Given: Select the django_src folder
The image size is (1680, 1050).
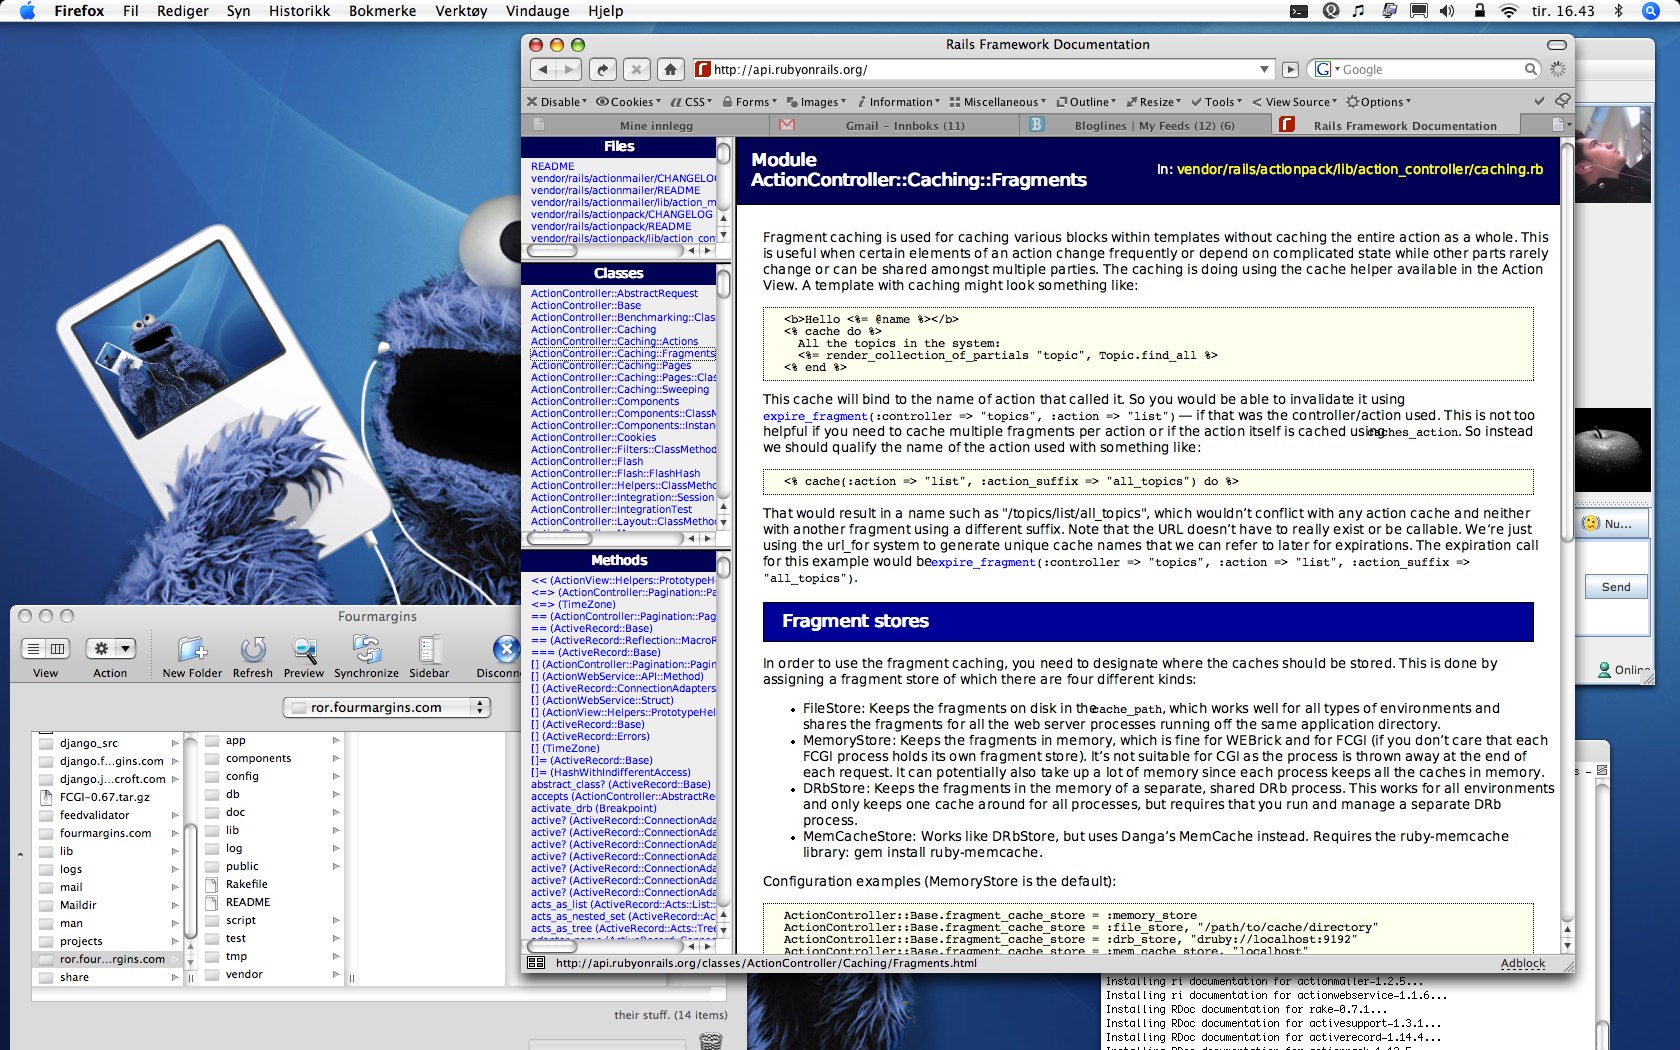Looking at the screenshot, I should click(109, 743).
